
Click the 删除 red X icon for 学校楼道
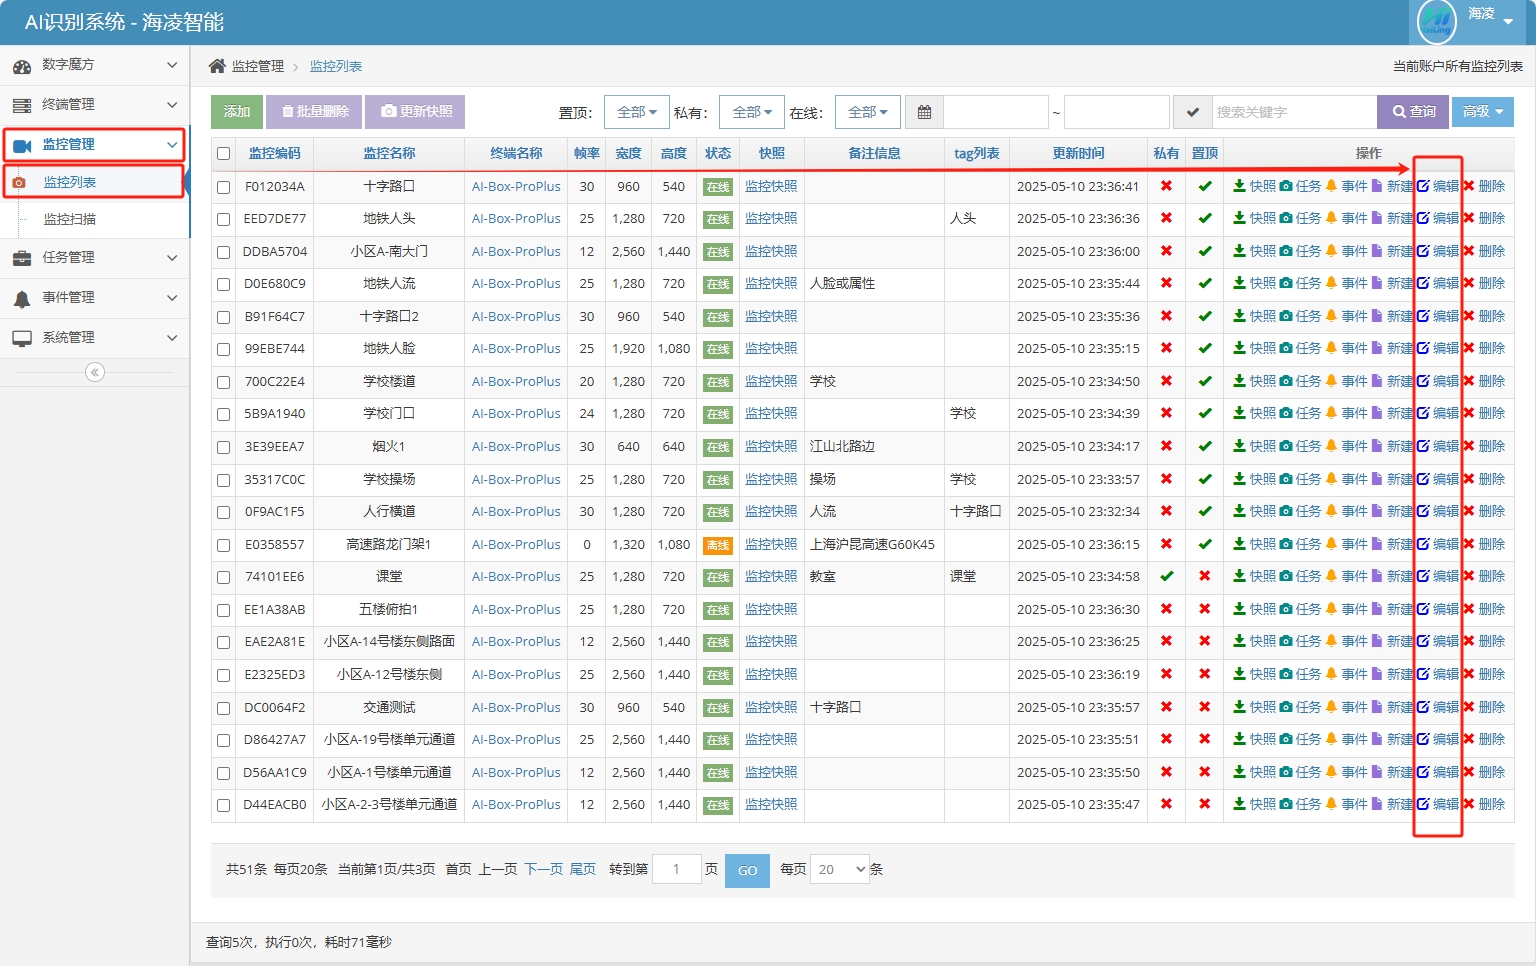click(x=1468, y=381)
